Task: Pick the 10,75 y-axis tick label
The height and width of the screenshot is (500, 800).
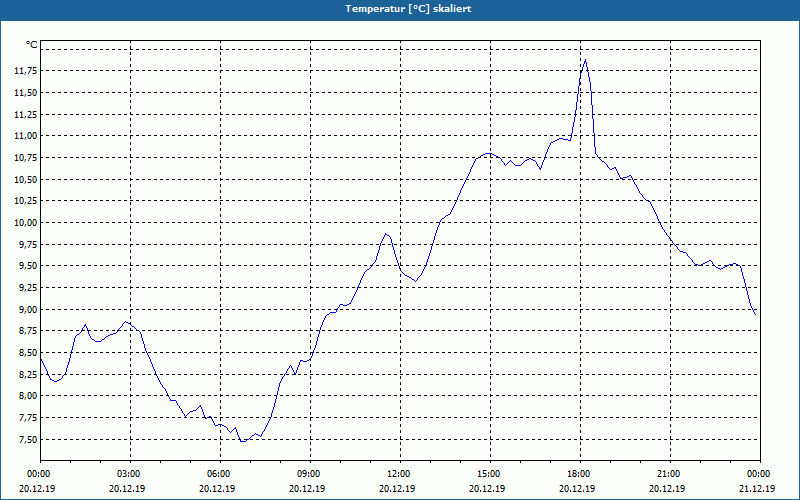Action: (x=25, y=158)
